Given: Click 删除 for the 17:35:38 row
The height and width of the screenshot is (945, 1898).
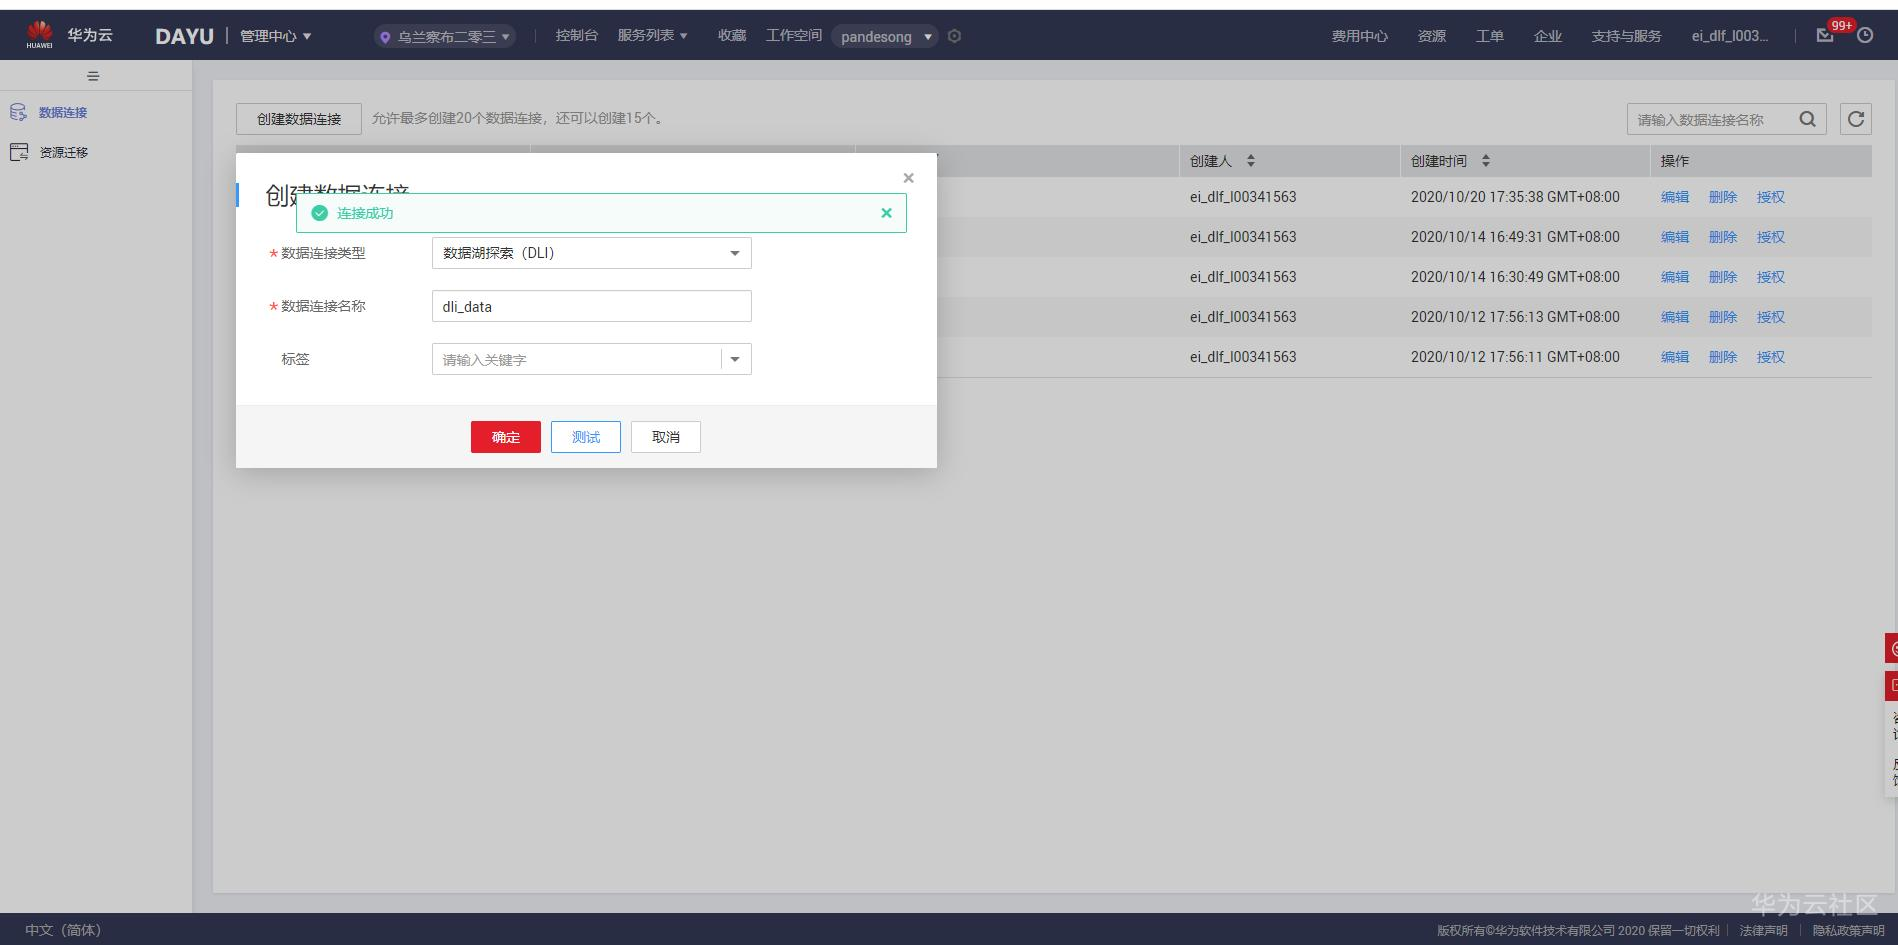Looking at the screenshot, I should [1723, 197].
